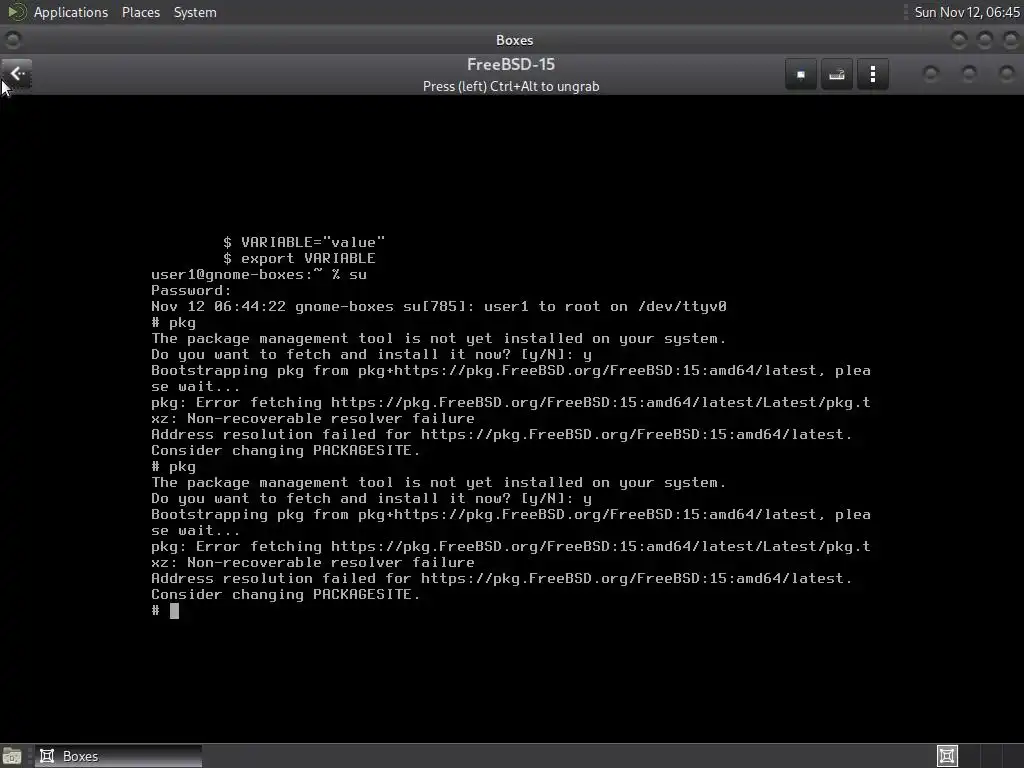Click the 'Password:' line in the terminal
The height and width of the screenshot is (768, 1024).
tap(191, 291)
